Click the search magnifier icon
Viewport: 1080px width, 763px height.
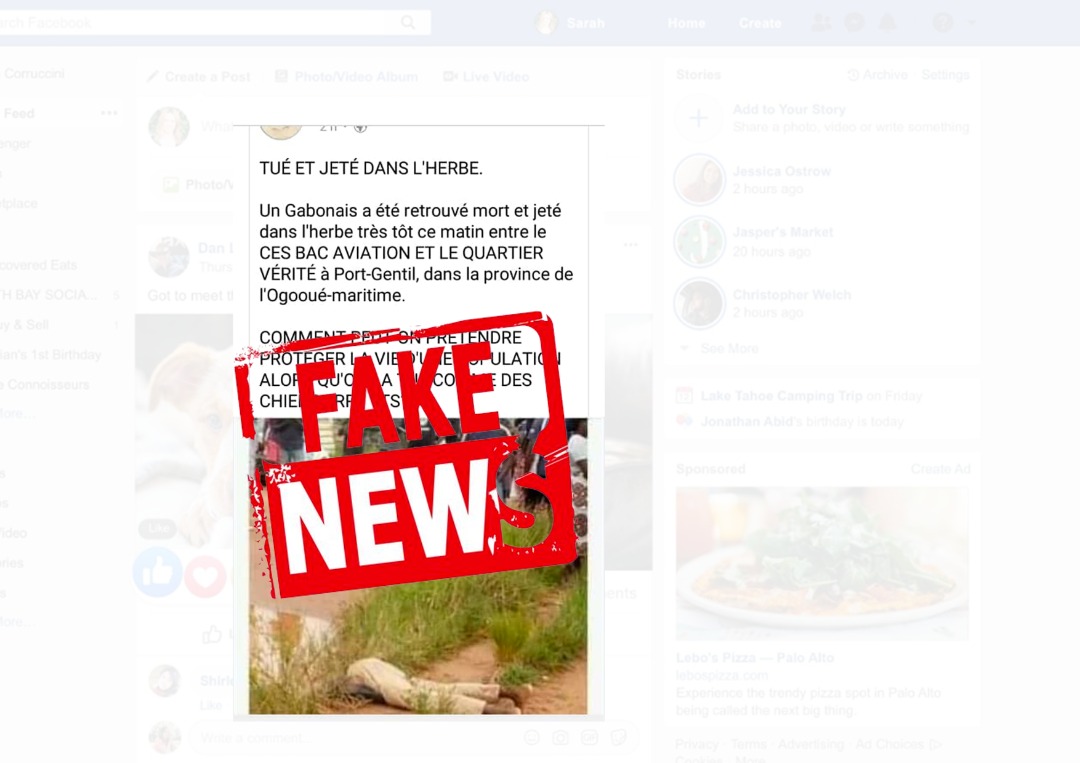coord(408,23)
